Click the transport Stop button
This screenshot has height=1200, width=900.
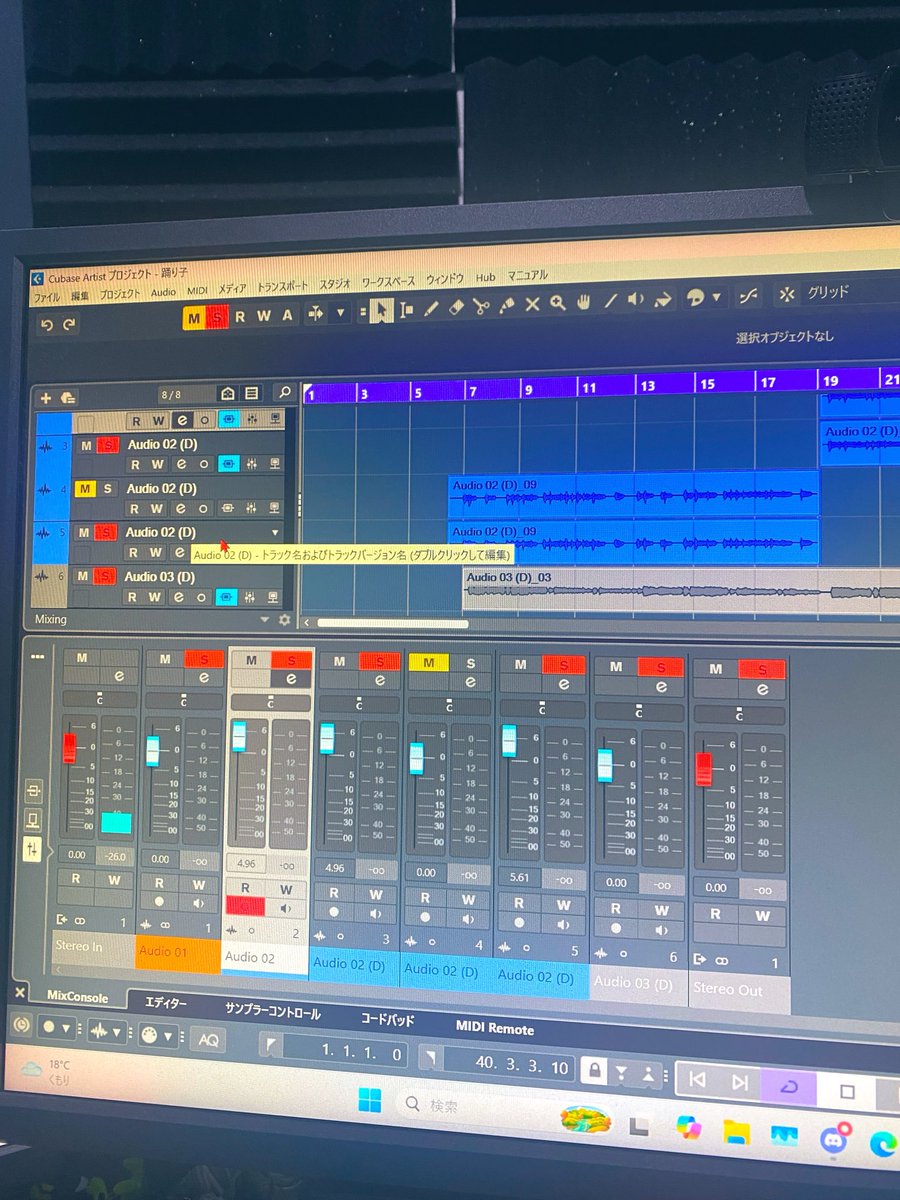point(847,1090)
